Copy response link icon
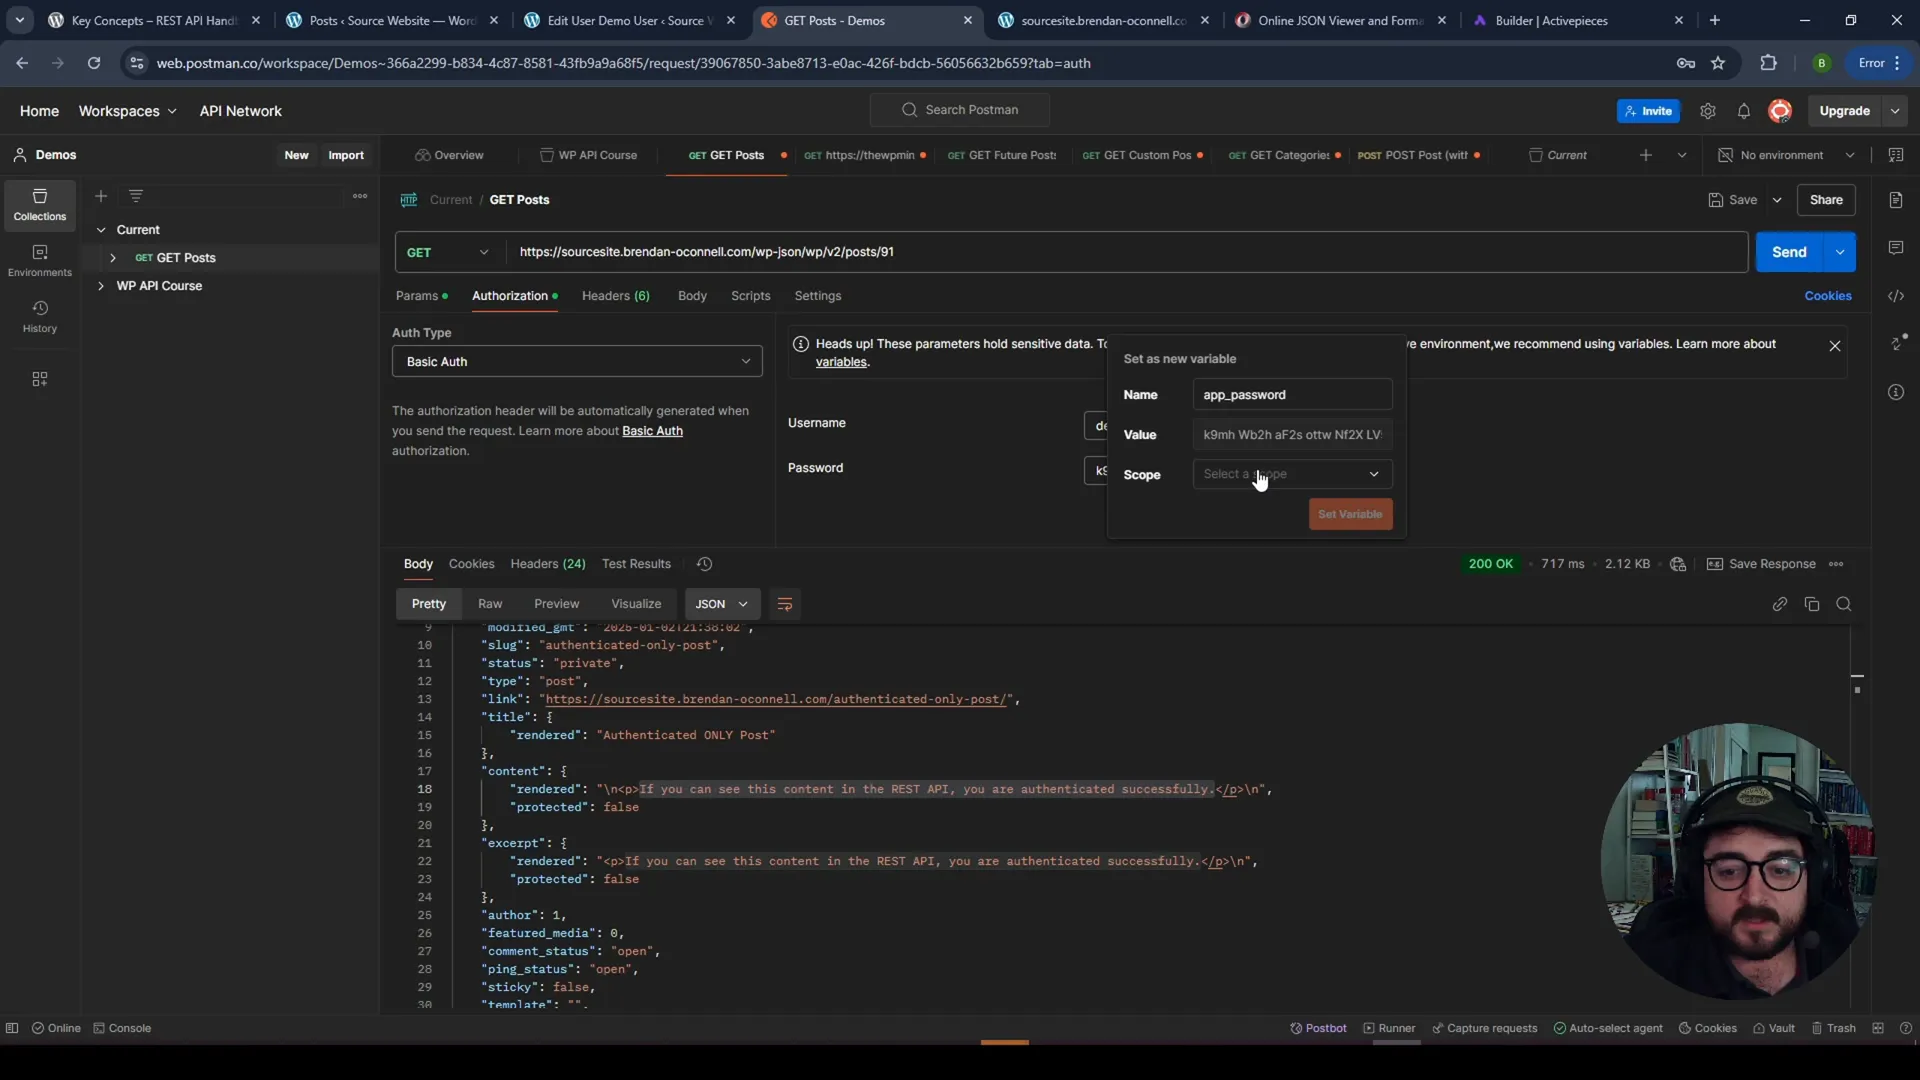1920x1080 pixels. (1780, 604)
